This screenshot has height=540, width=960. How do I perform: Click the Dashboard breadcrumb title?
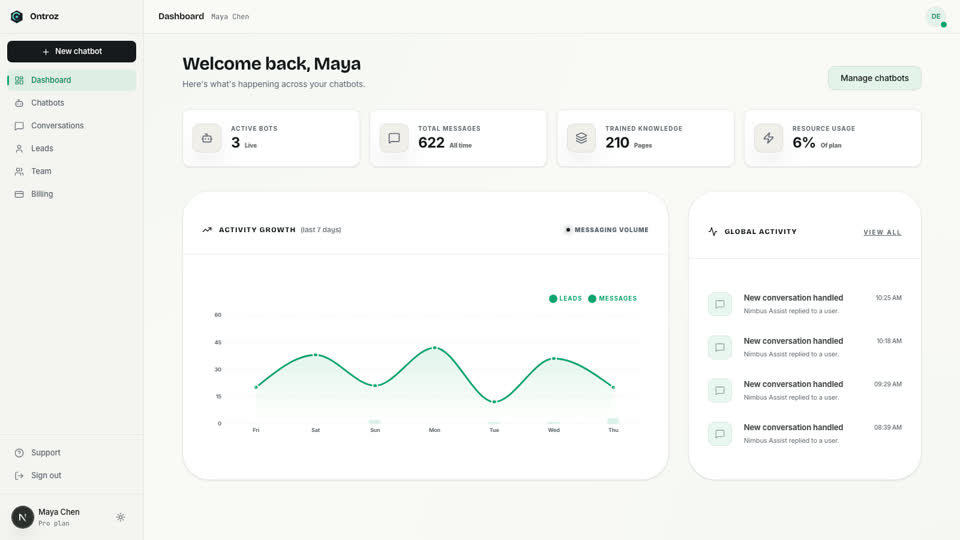click(x=181, y=17)
